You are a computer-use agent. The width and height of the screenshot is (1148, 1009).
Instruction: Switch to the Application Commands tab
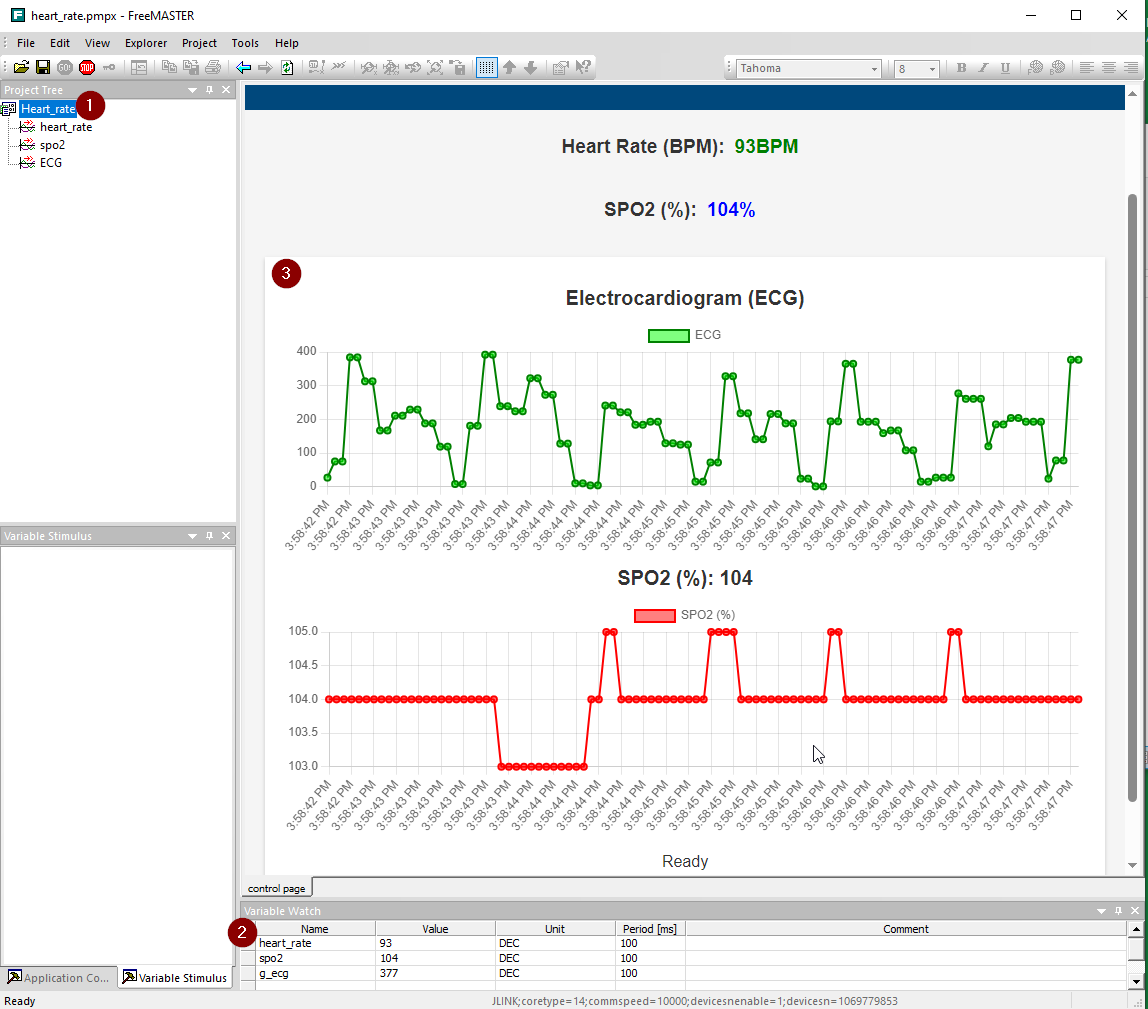pos(58,977)
